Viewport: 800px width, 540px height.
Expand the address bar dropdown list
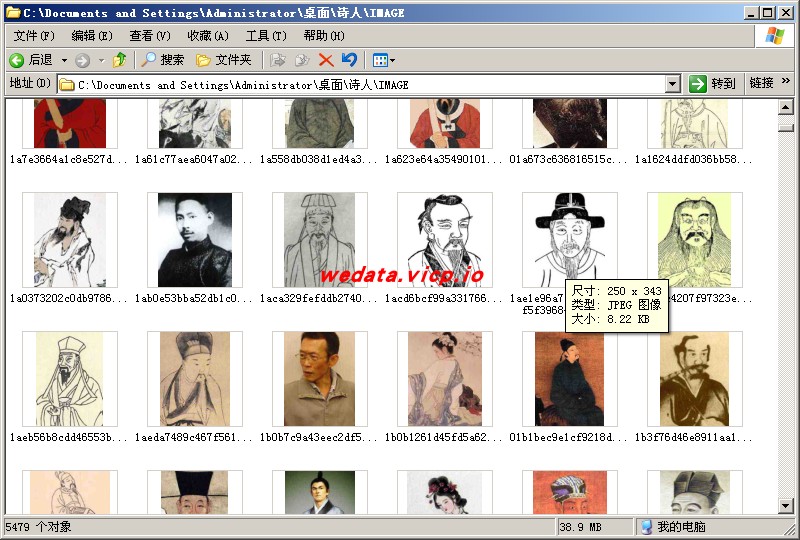coord(673,84)
